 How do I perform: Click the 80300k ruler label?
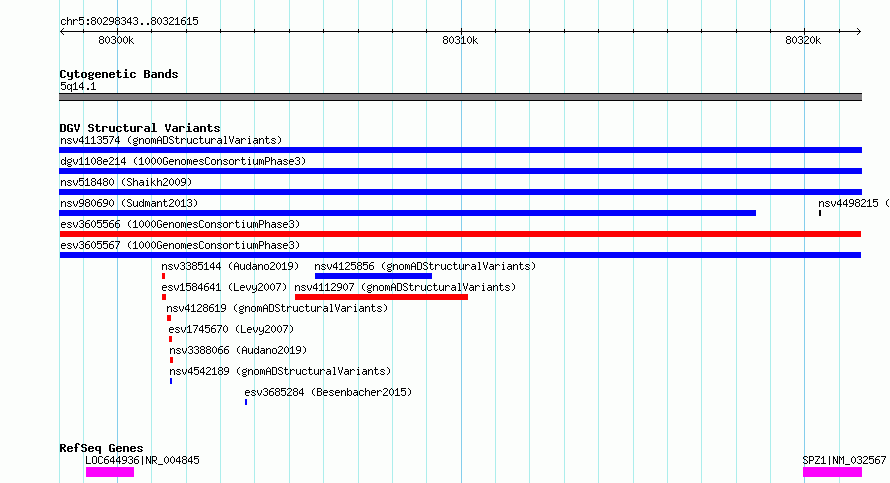(116, 40)
